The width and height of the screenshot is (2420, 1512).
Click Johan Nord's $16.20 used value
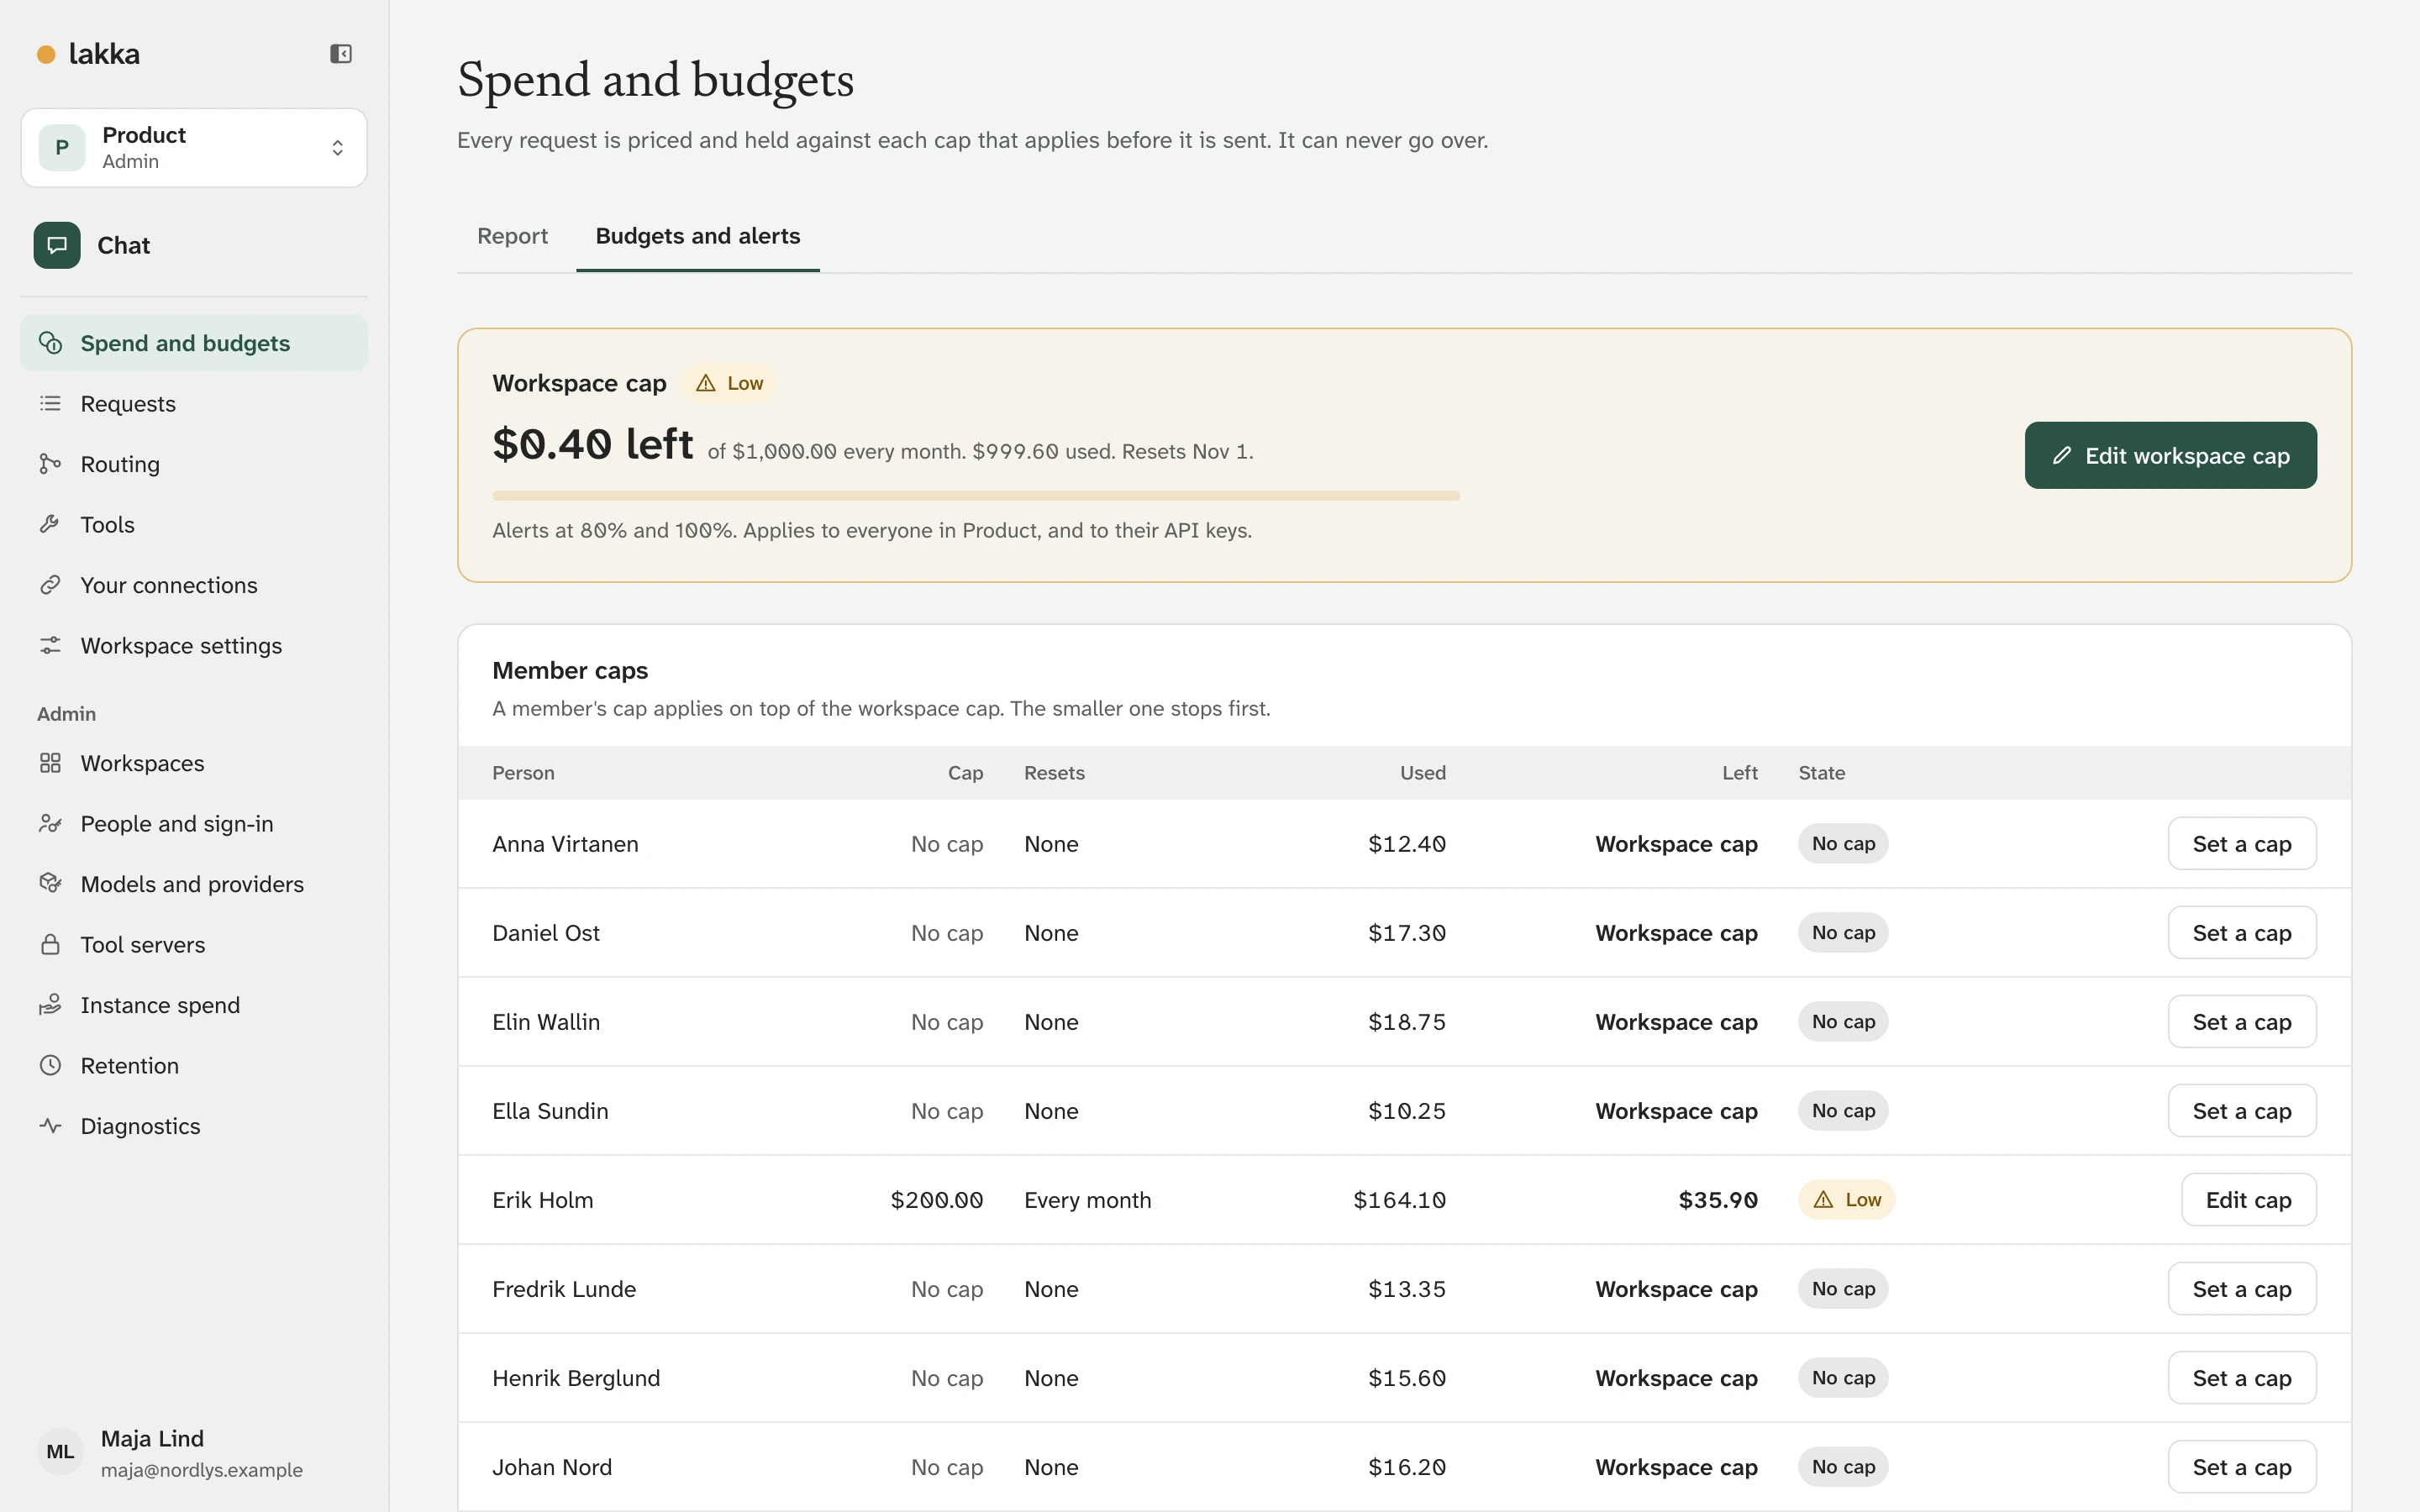coord(1407,1467)
